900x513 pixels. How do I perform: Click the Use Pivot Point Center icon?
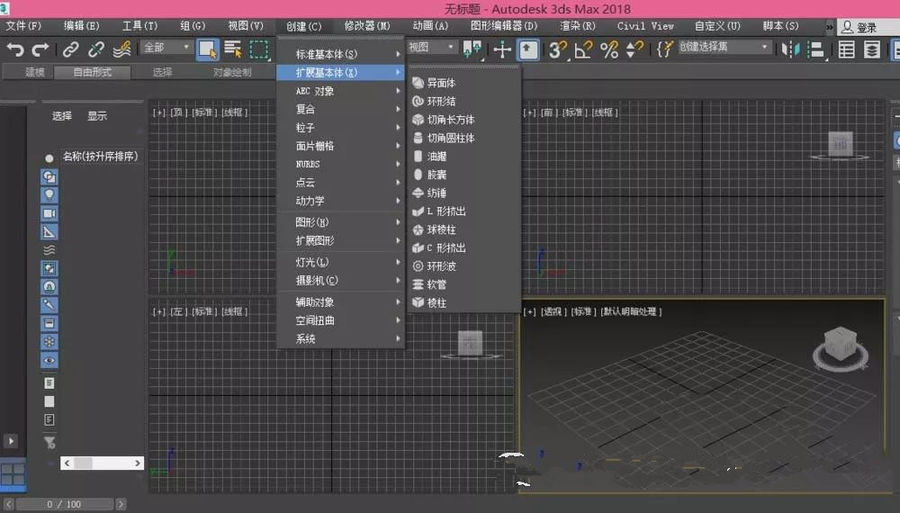pos(472,49)
